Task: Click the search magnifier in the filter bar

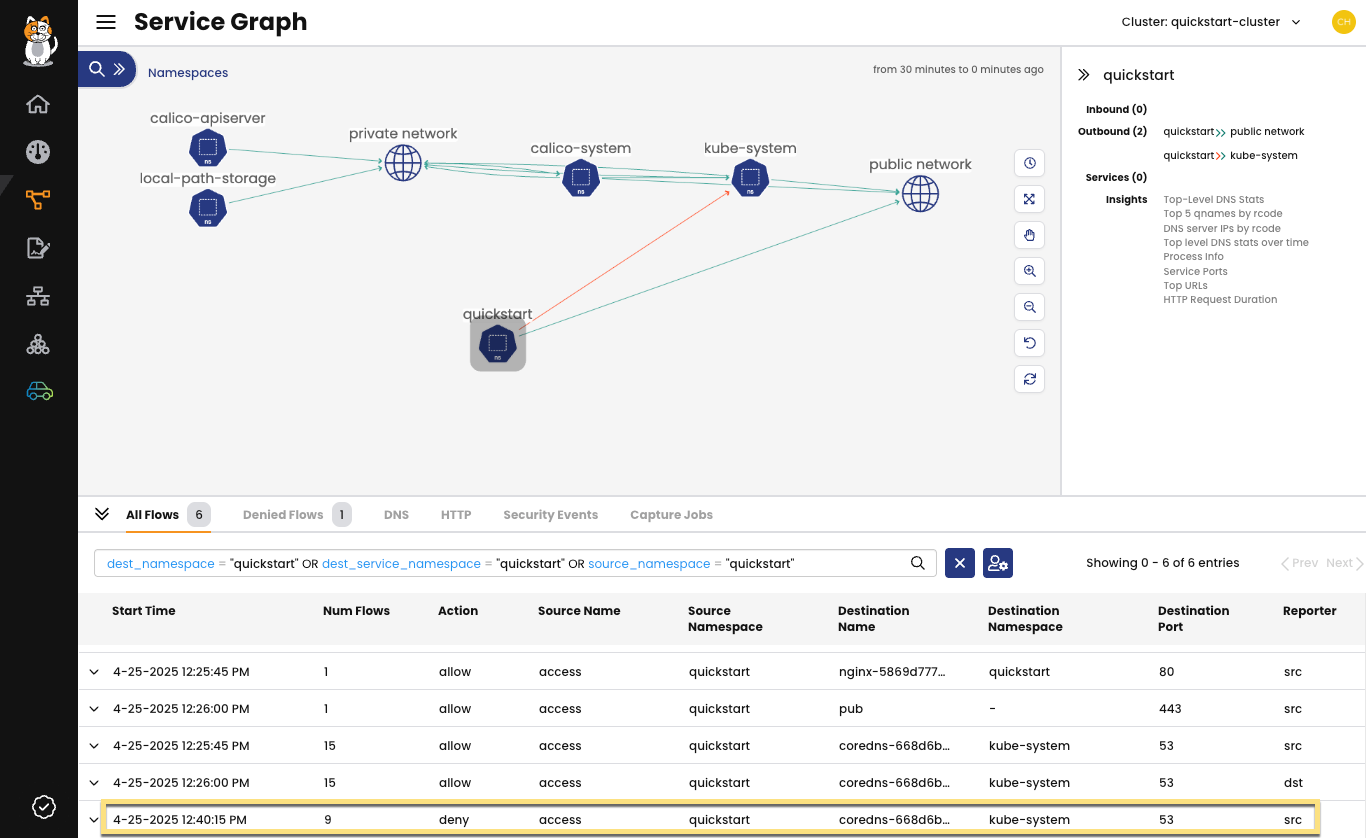Action: (917, 563)
